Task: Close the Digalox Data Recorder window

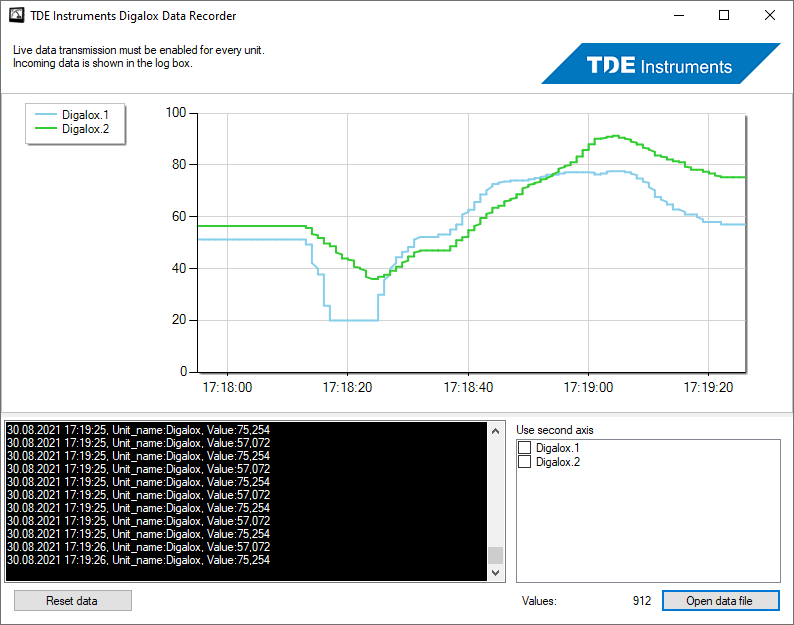Action: 770,15
